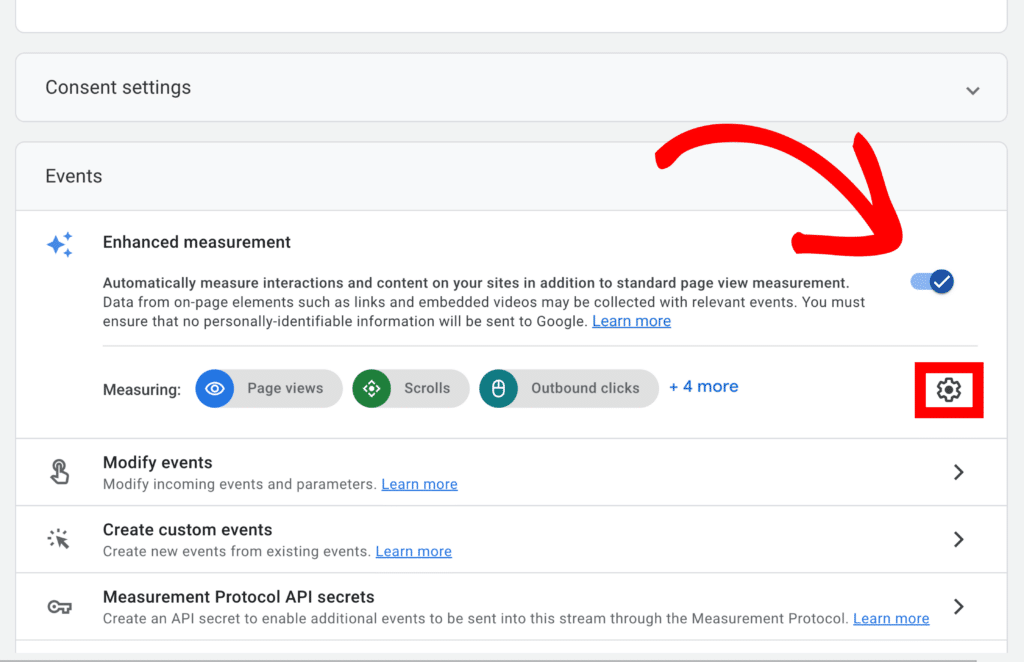Open Create custom events via right chevron
Image resolution: width=1024 pixels, height=662 pixels.
pos(958,540)
